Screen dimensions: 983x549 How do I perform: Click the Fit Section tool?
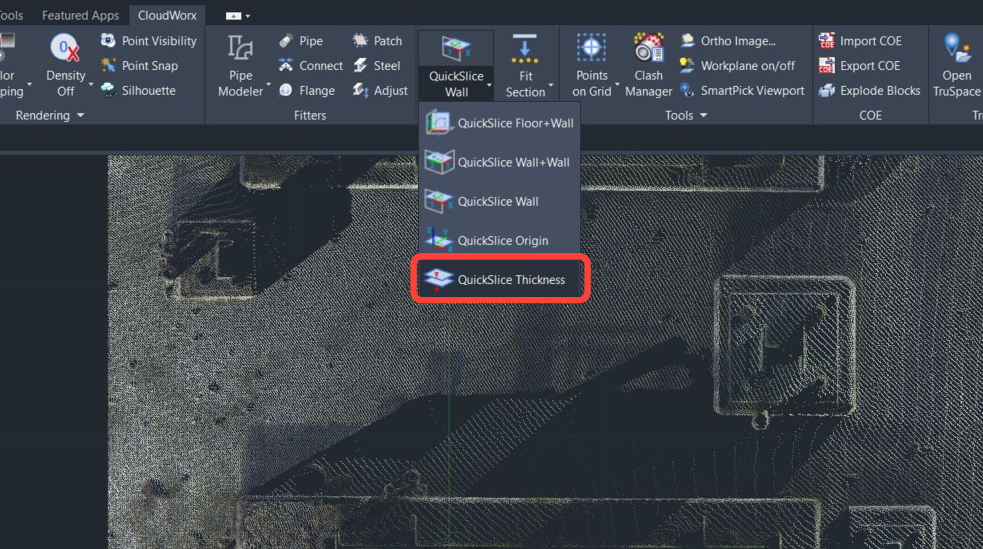click(x=525, y=66)
